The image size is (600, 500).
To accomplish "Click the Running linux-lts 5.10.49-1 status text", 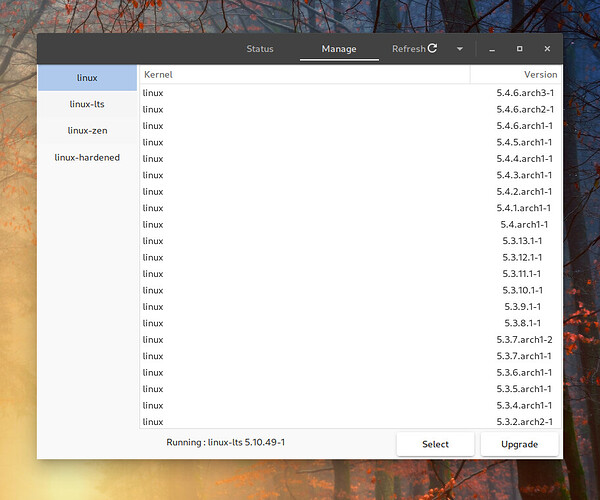I will pos(226,443).
